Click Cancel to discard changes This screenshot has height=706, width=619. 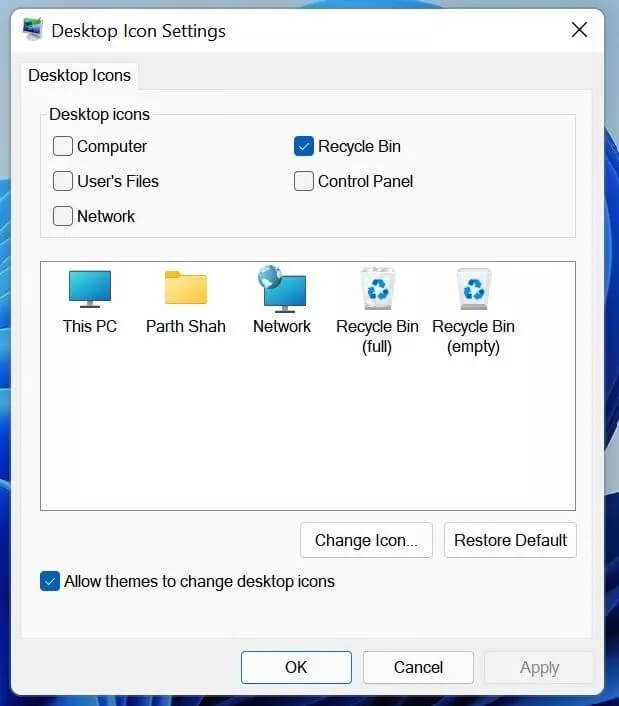point(418,667)
